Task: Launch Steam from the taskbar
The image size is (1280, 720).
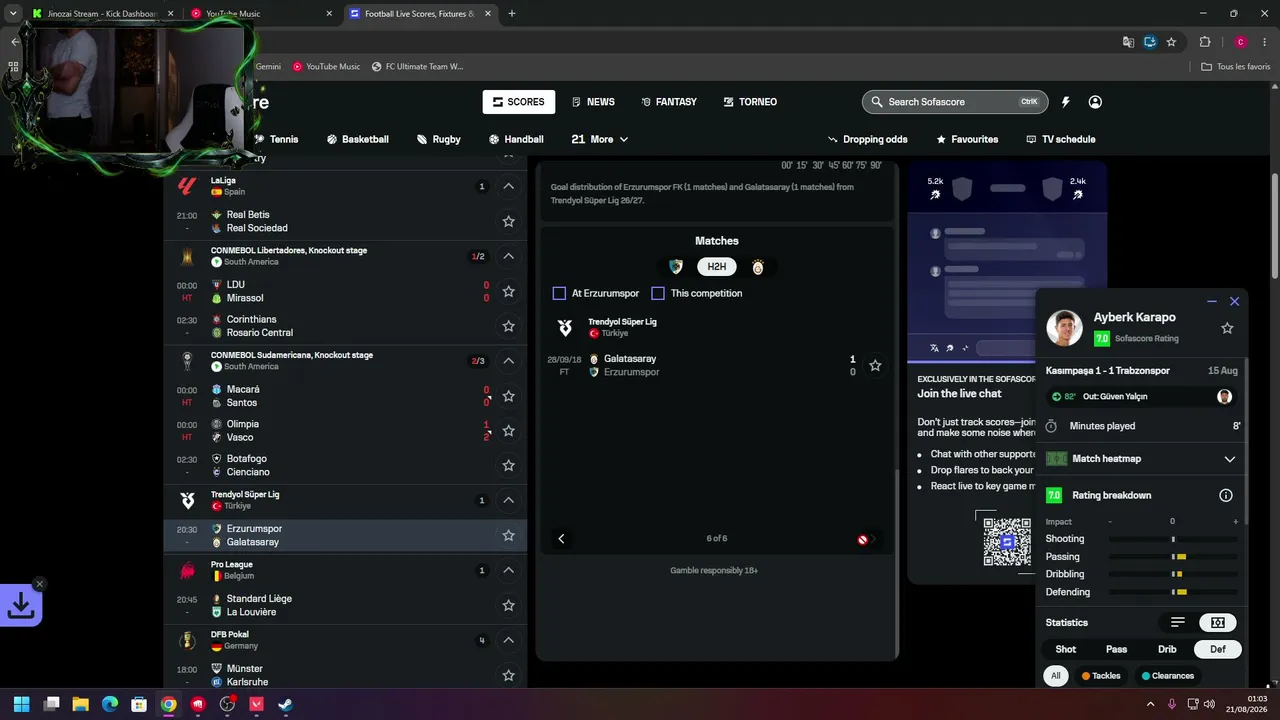Action: point(285,704)
